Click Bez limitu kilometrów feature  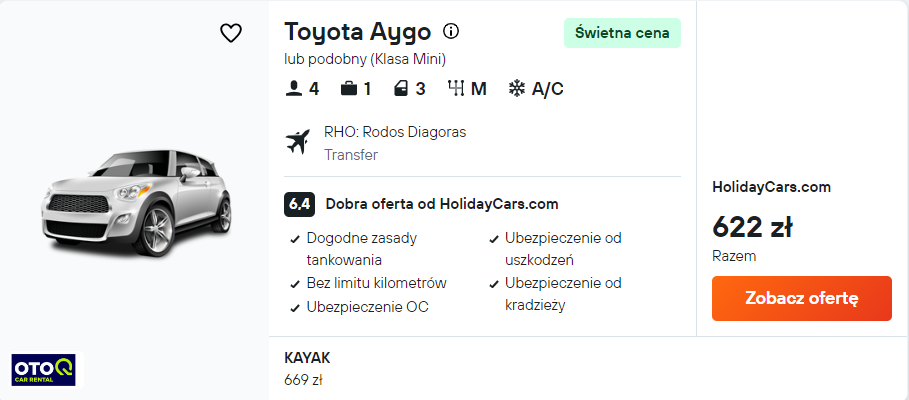coord(376,283)
